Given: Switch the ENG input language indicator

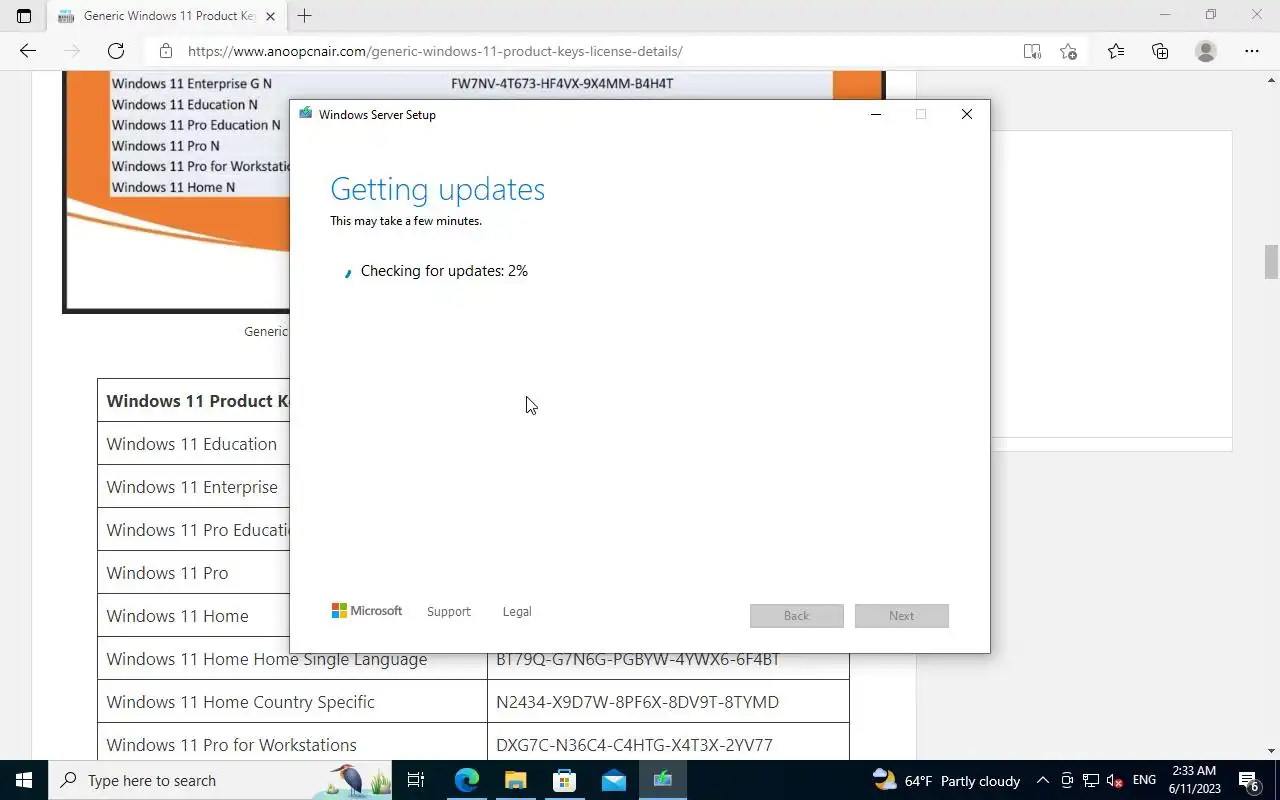Looking at the screenshot, I should 1144,780.
